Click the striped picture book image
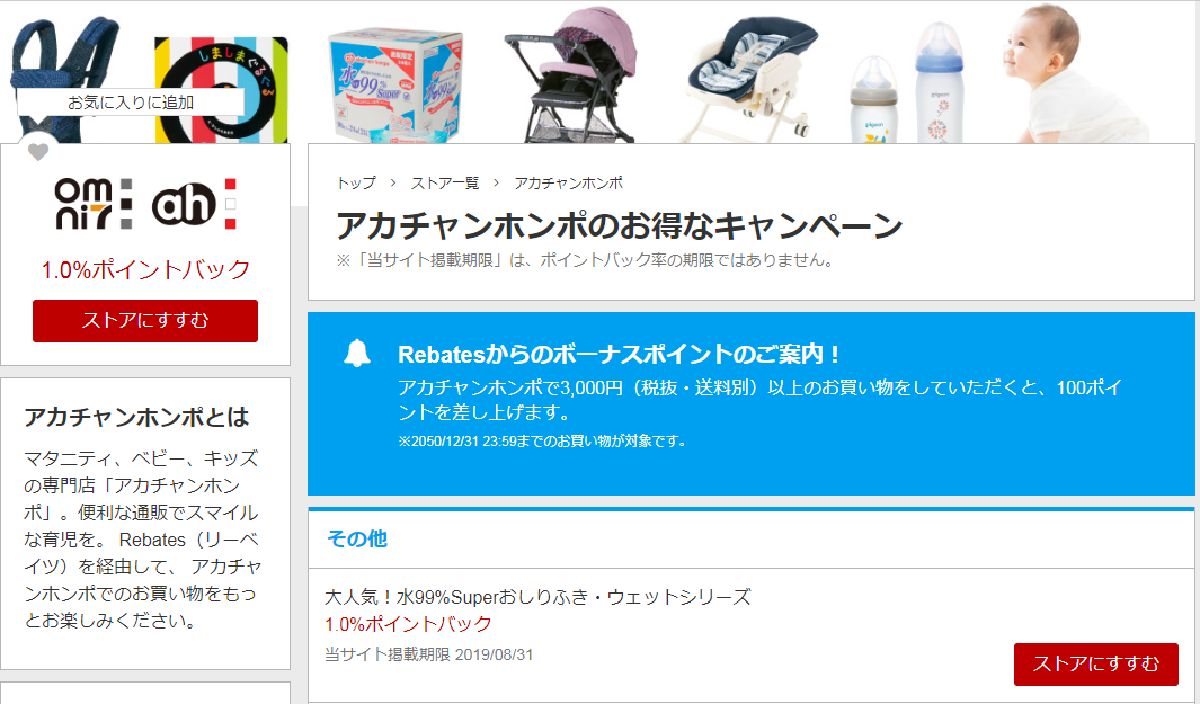 click(220, 90)
